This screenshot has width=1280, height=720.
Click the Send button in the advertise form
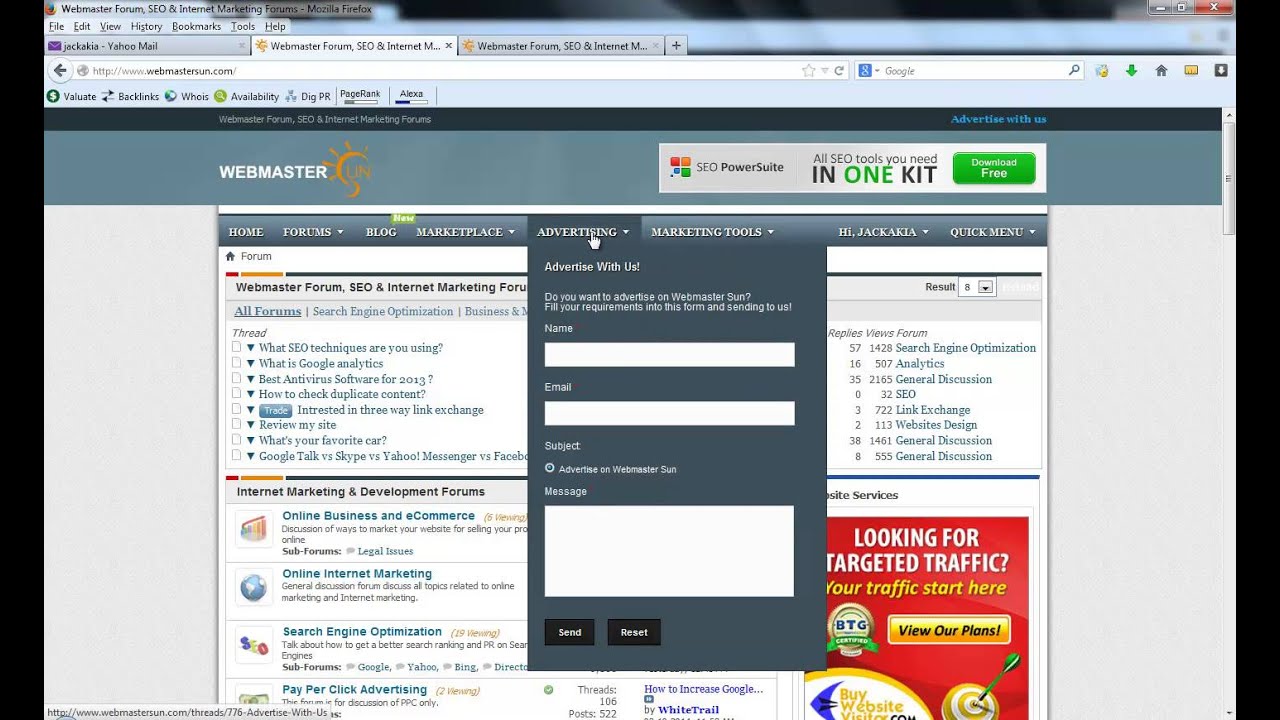[570, 632]
